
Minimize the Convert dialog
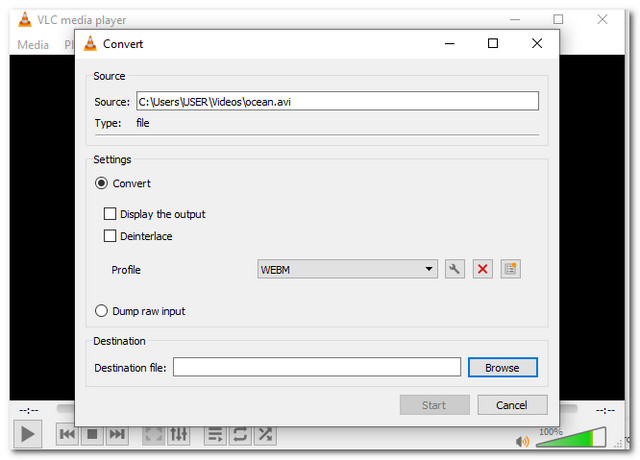[449, 43]
